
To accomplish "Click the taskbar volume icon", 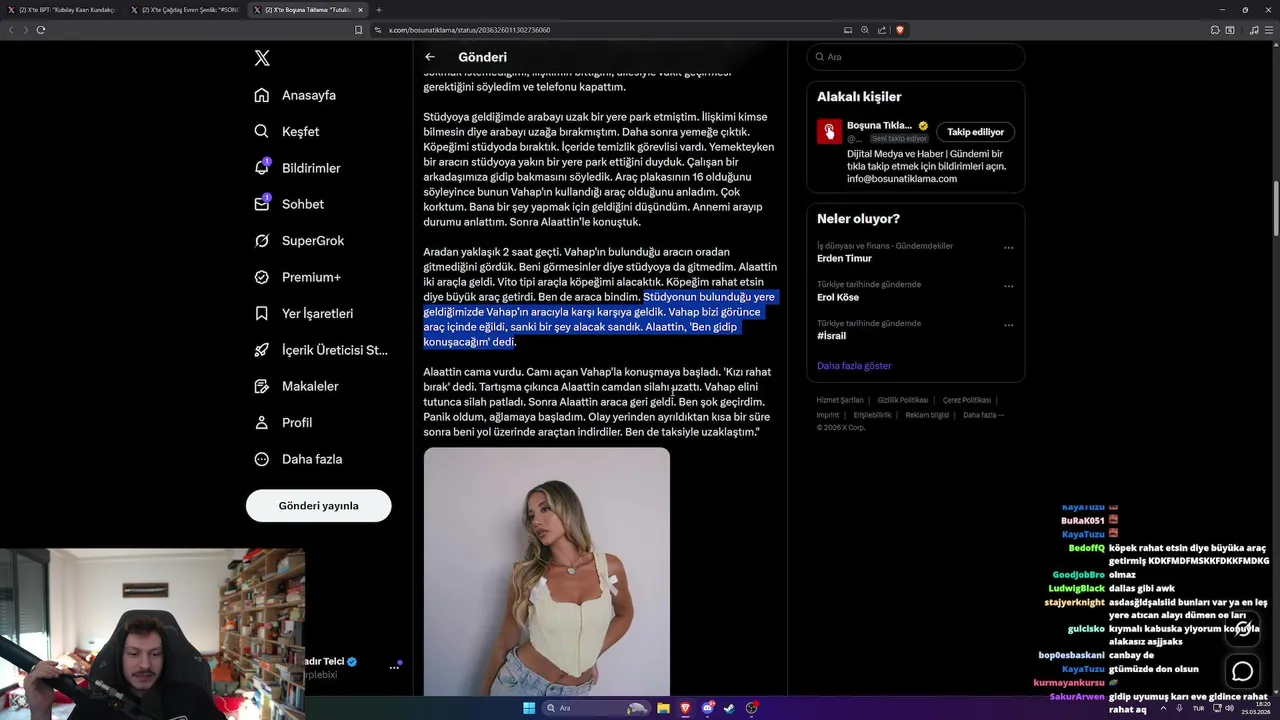I will pos(1230,708).
